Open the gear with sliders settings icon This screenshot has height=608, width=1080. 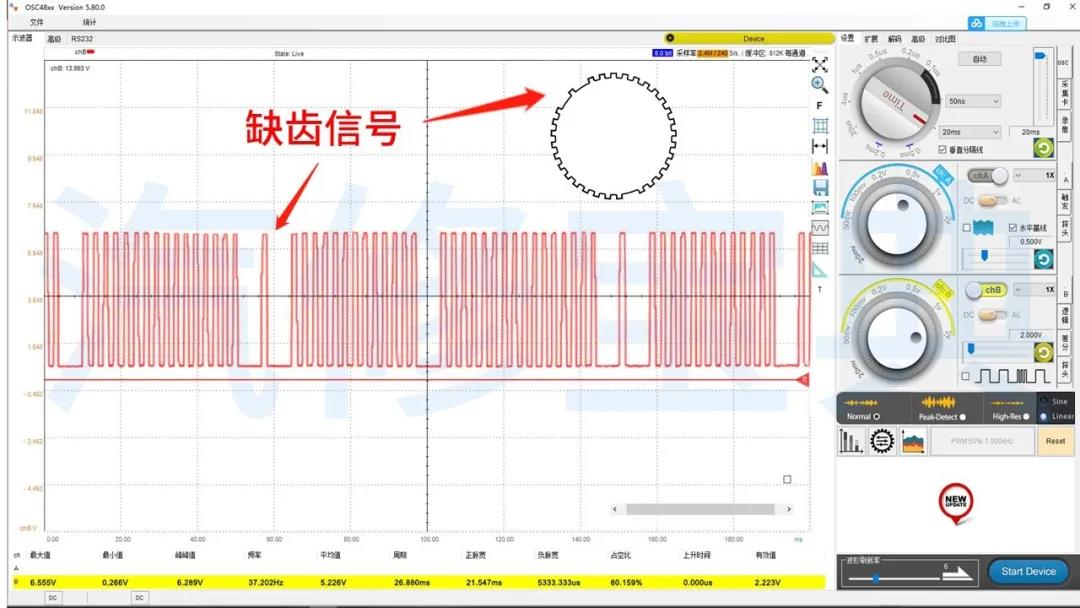pyautogui.click(x=882, y=441)
